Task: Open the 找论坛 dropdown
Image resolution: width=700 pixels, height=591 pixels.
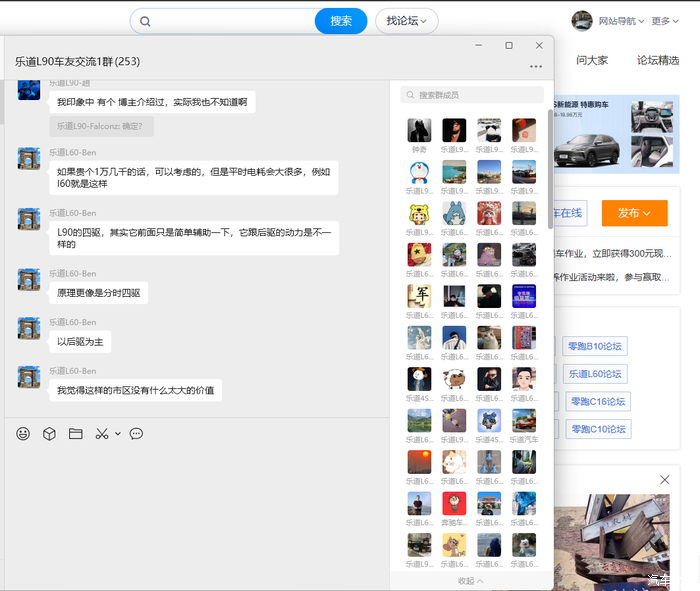Action: (407, 21)
